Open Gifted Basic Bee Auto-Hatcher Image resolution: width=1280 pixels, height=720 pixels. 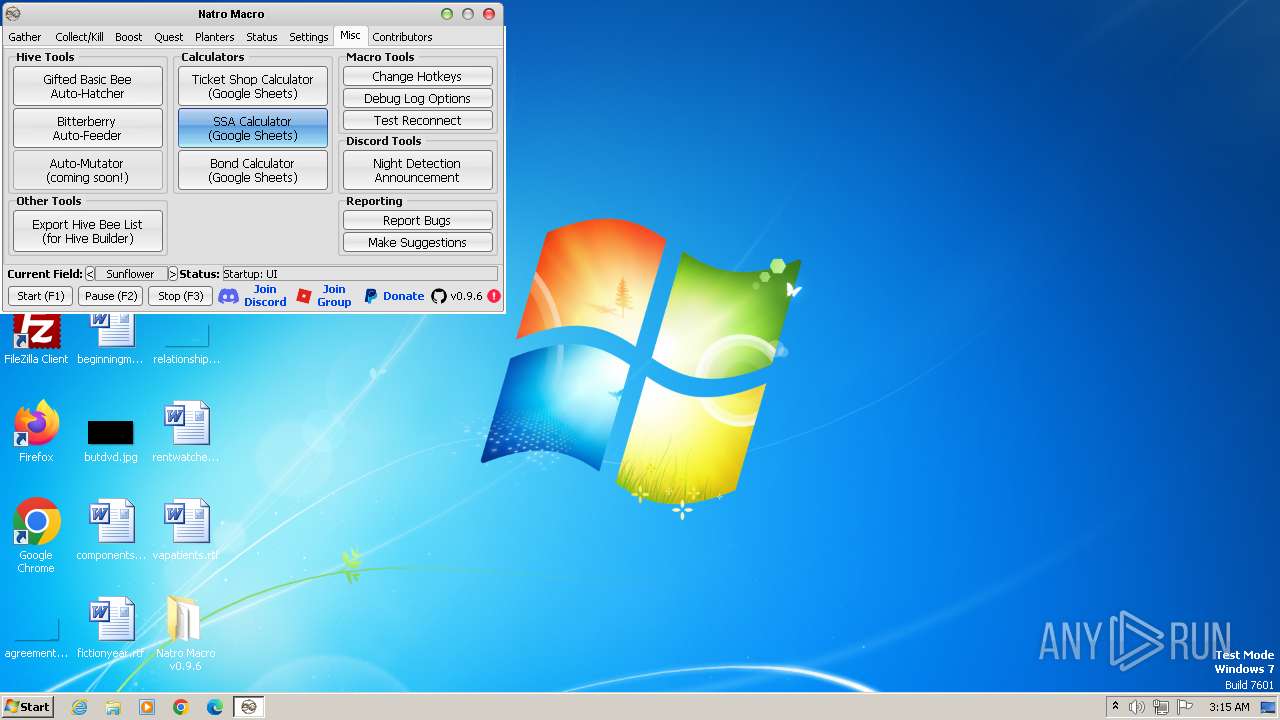click(x=88, y=86)
